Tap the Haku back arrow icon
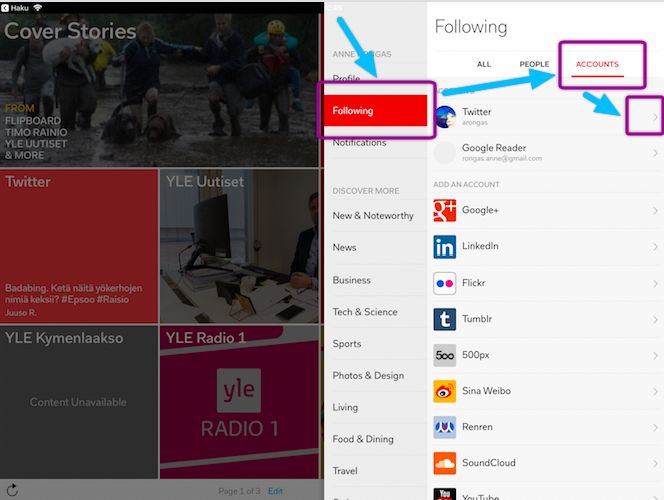Screen dimensions: 664x500 point(5,8)
